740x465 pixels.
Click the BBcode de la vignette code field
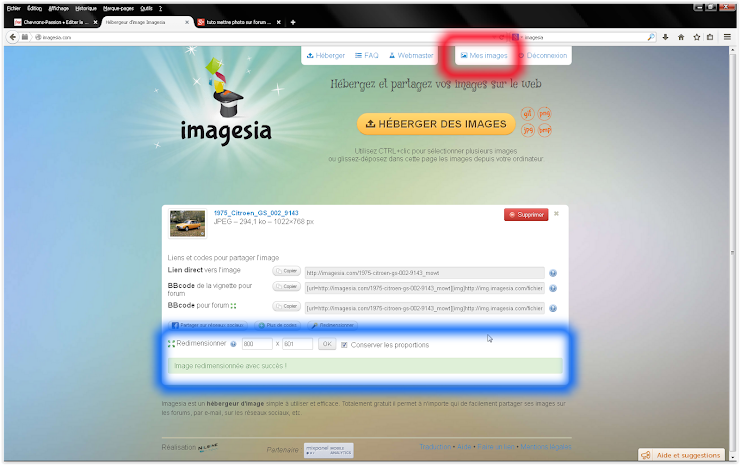point(424,288)
